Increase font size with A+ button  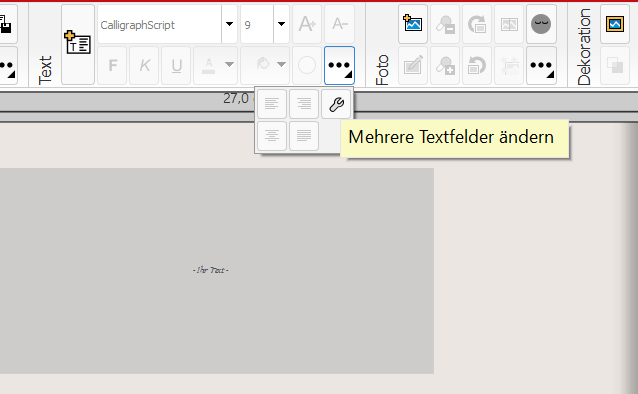pyautogui.click(x=307, y=24)
